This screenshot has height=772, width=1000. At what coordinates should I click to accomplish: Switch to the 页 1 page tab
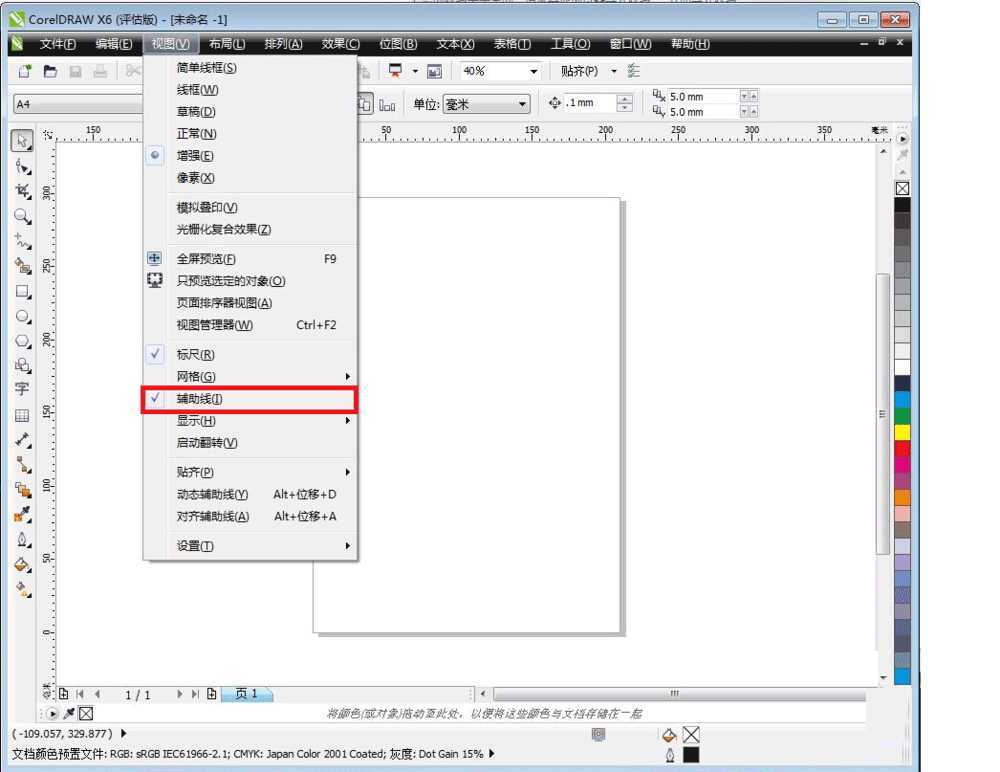point(246,694)
